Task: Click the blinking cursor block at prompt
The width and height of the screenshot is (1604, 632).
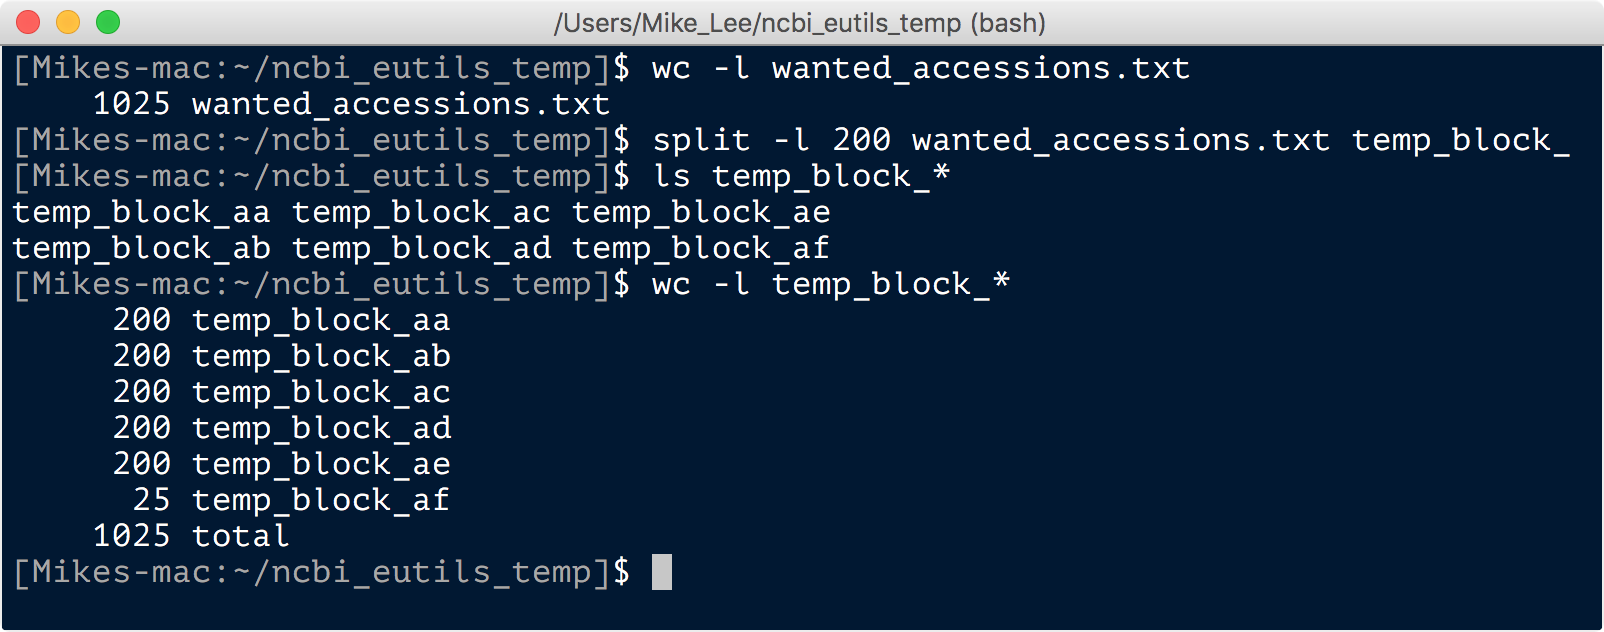Action: click(662, 572)
